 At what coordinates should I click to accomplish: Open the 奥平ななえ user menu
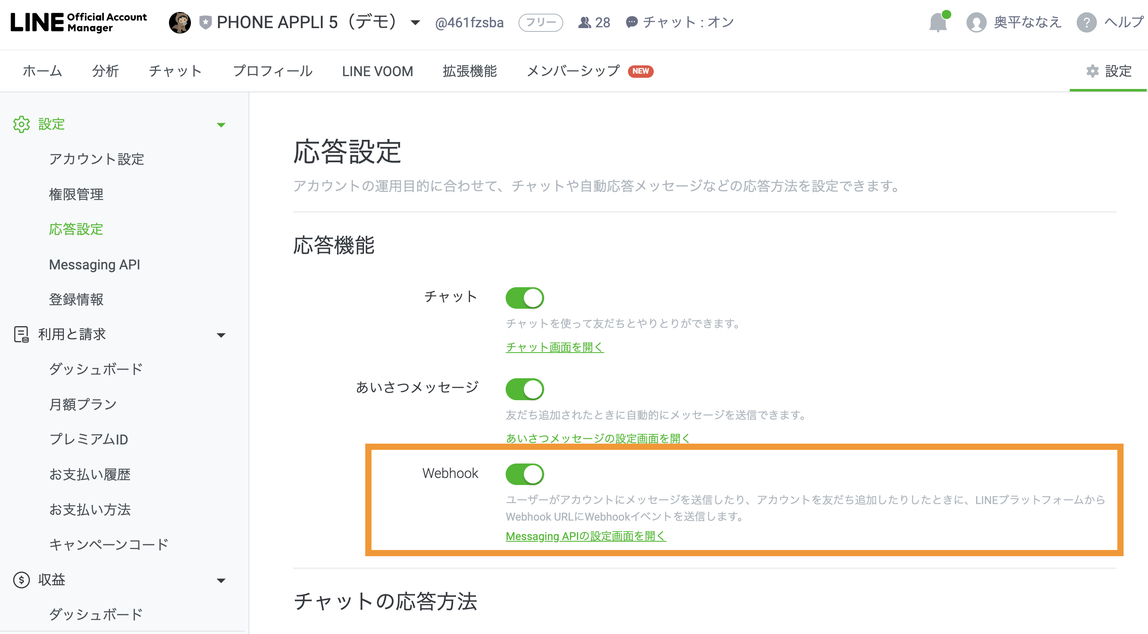pos(1027,23)
